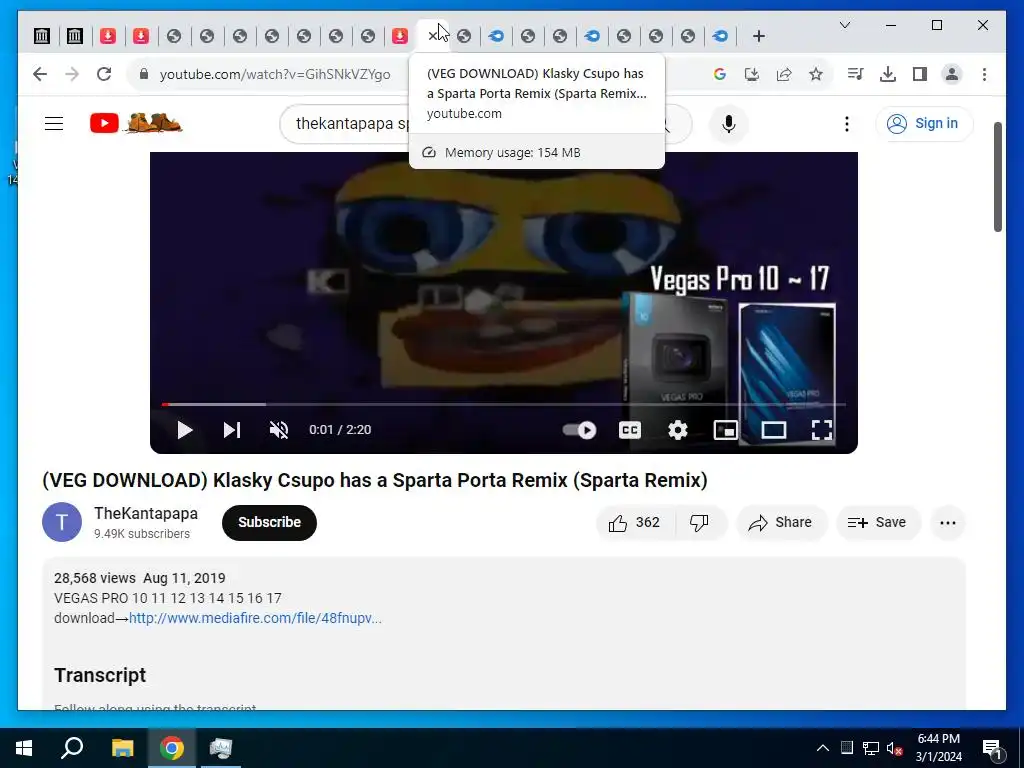The height and width of the screenshot is (768, 1024).
Task: Open Windows notification center
Action: [x=993, y=748]
